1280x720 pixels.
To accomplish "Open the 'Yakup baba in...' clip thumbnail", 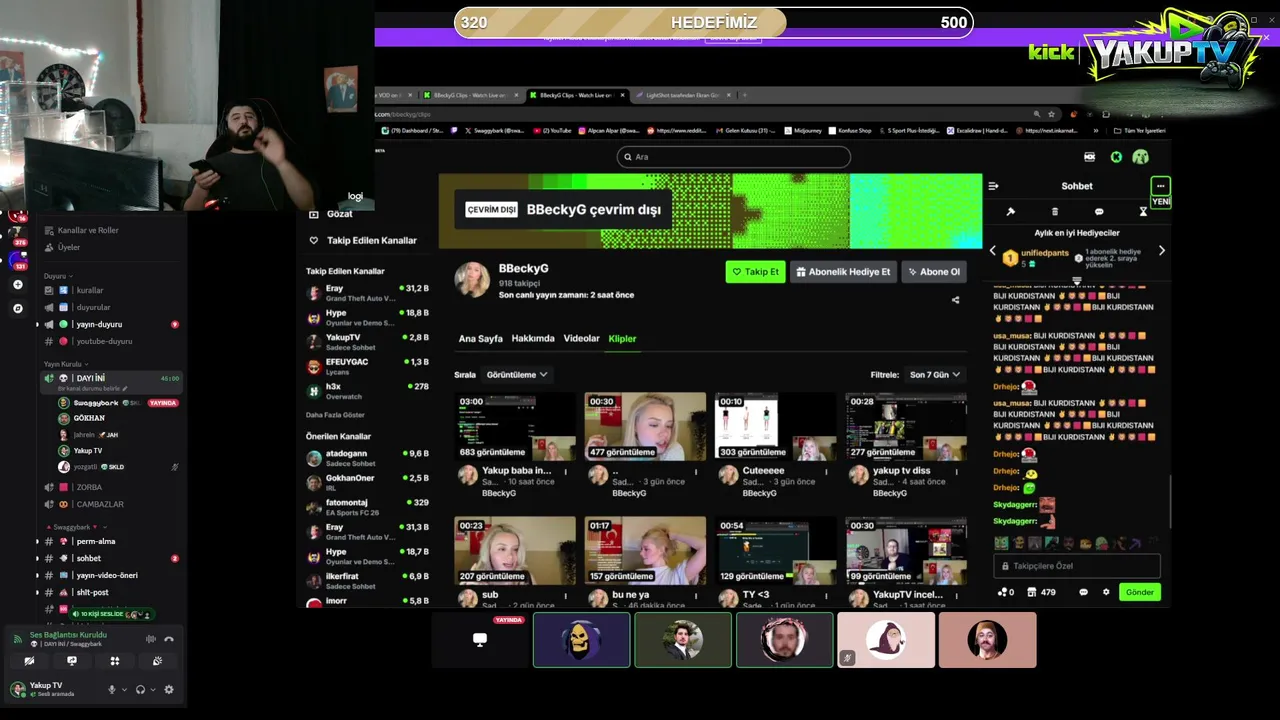I will click(x=515, y=426).
